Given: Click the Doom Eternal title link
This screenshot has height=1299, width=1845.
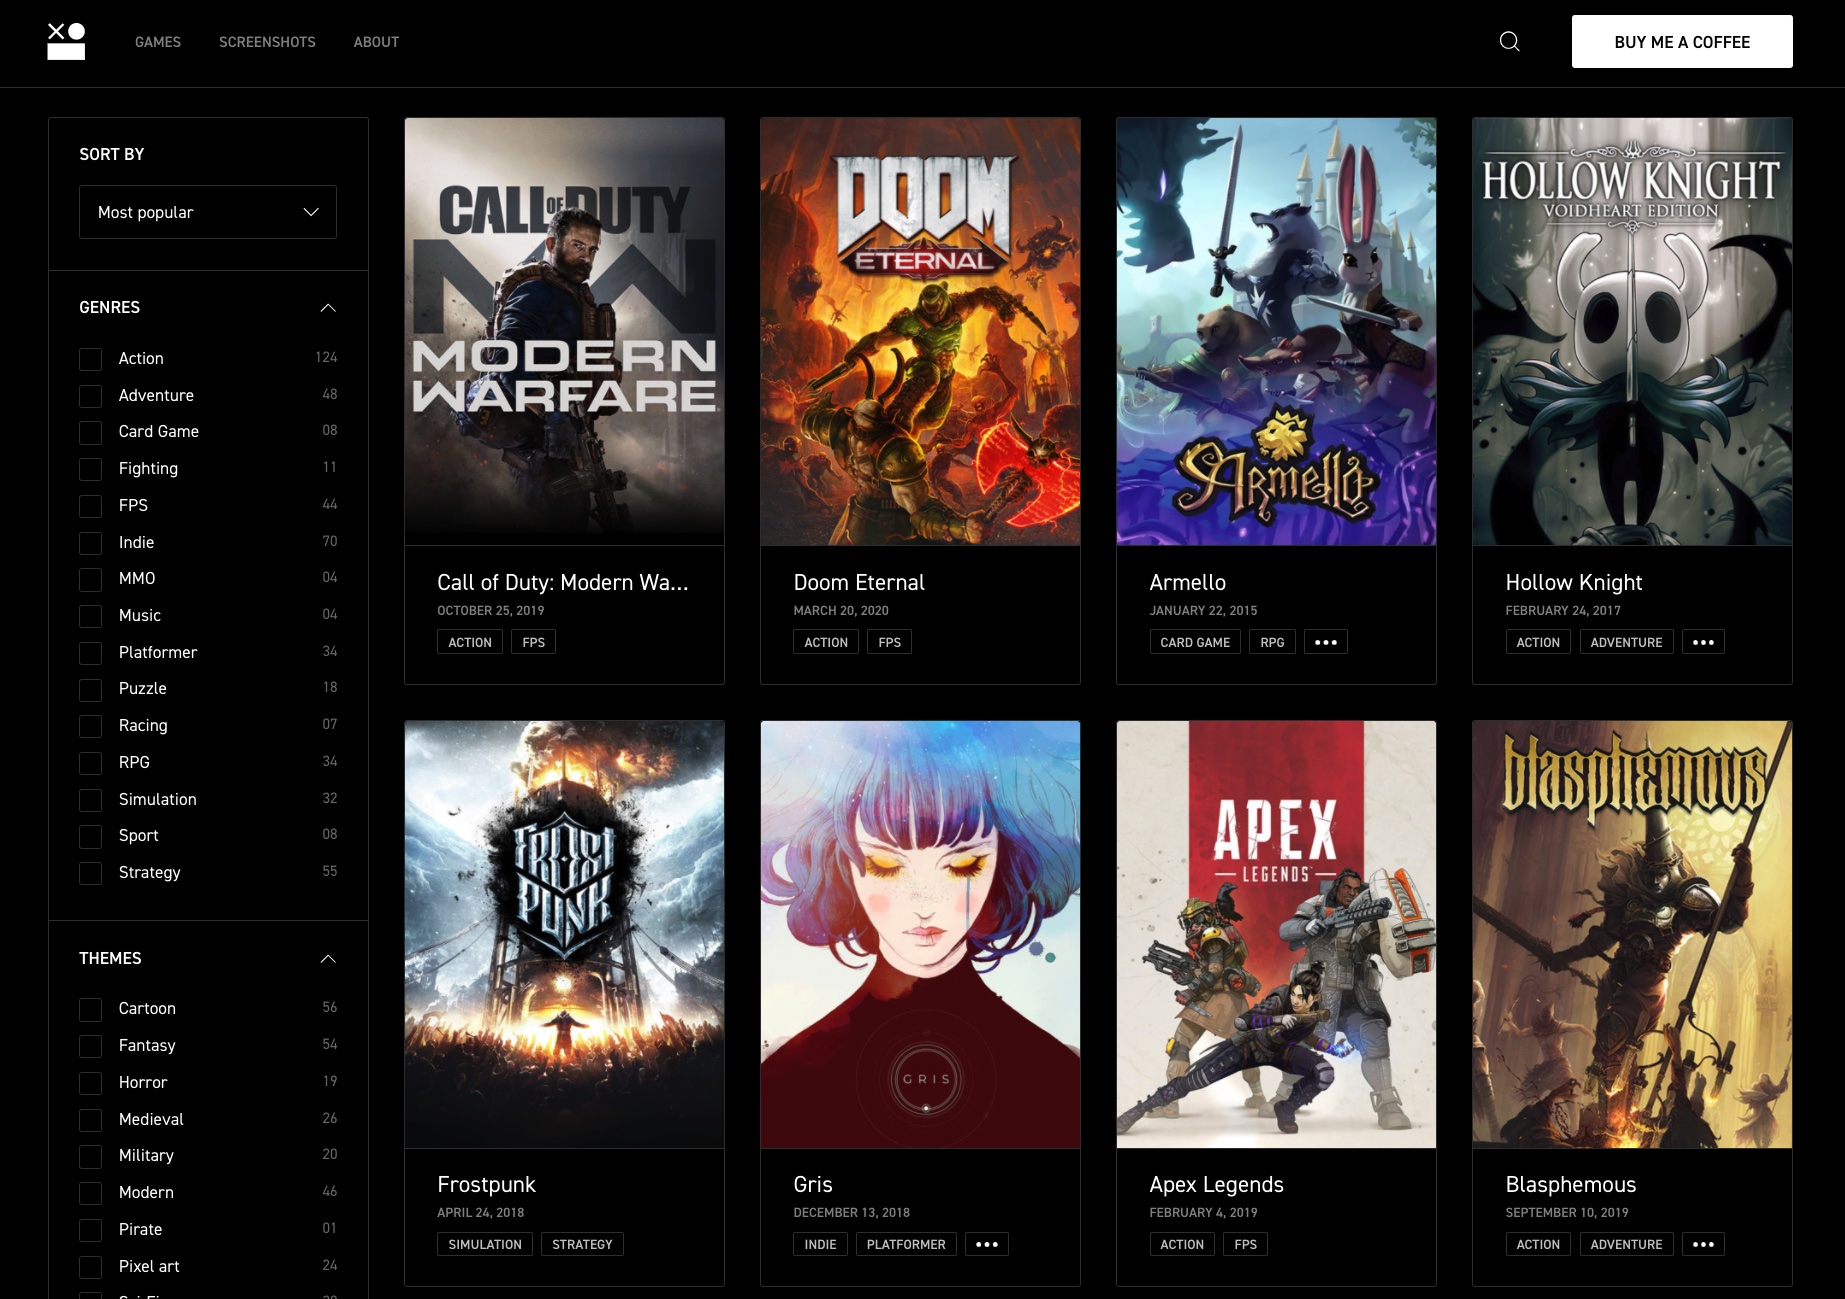Looking at the screenshot, I should pos(859,582).
